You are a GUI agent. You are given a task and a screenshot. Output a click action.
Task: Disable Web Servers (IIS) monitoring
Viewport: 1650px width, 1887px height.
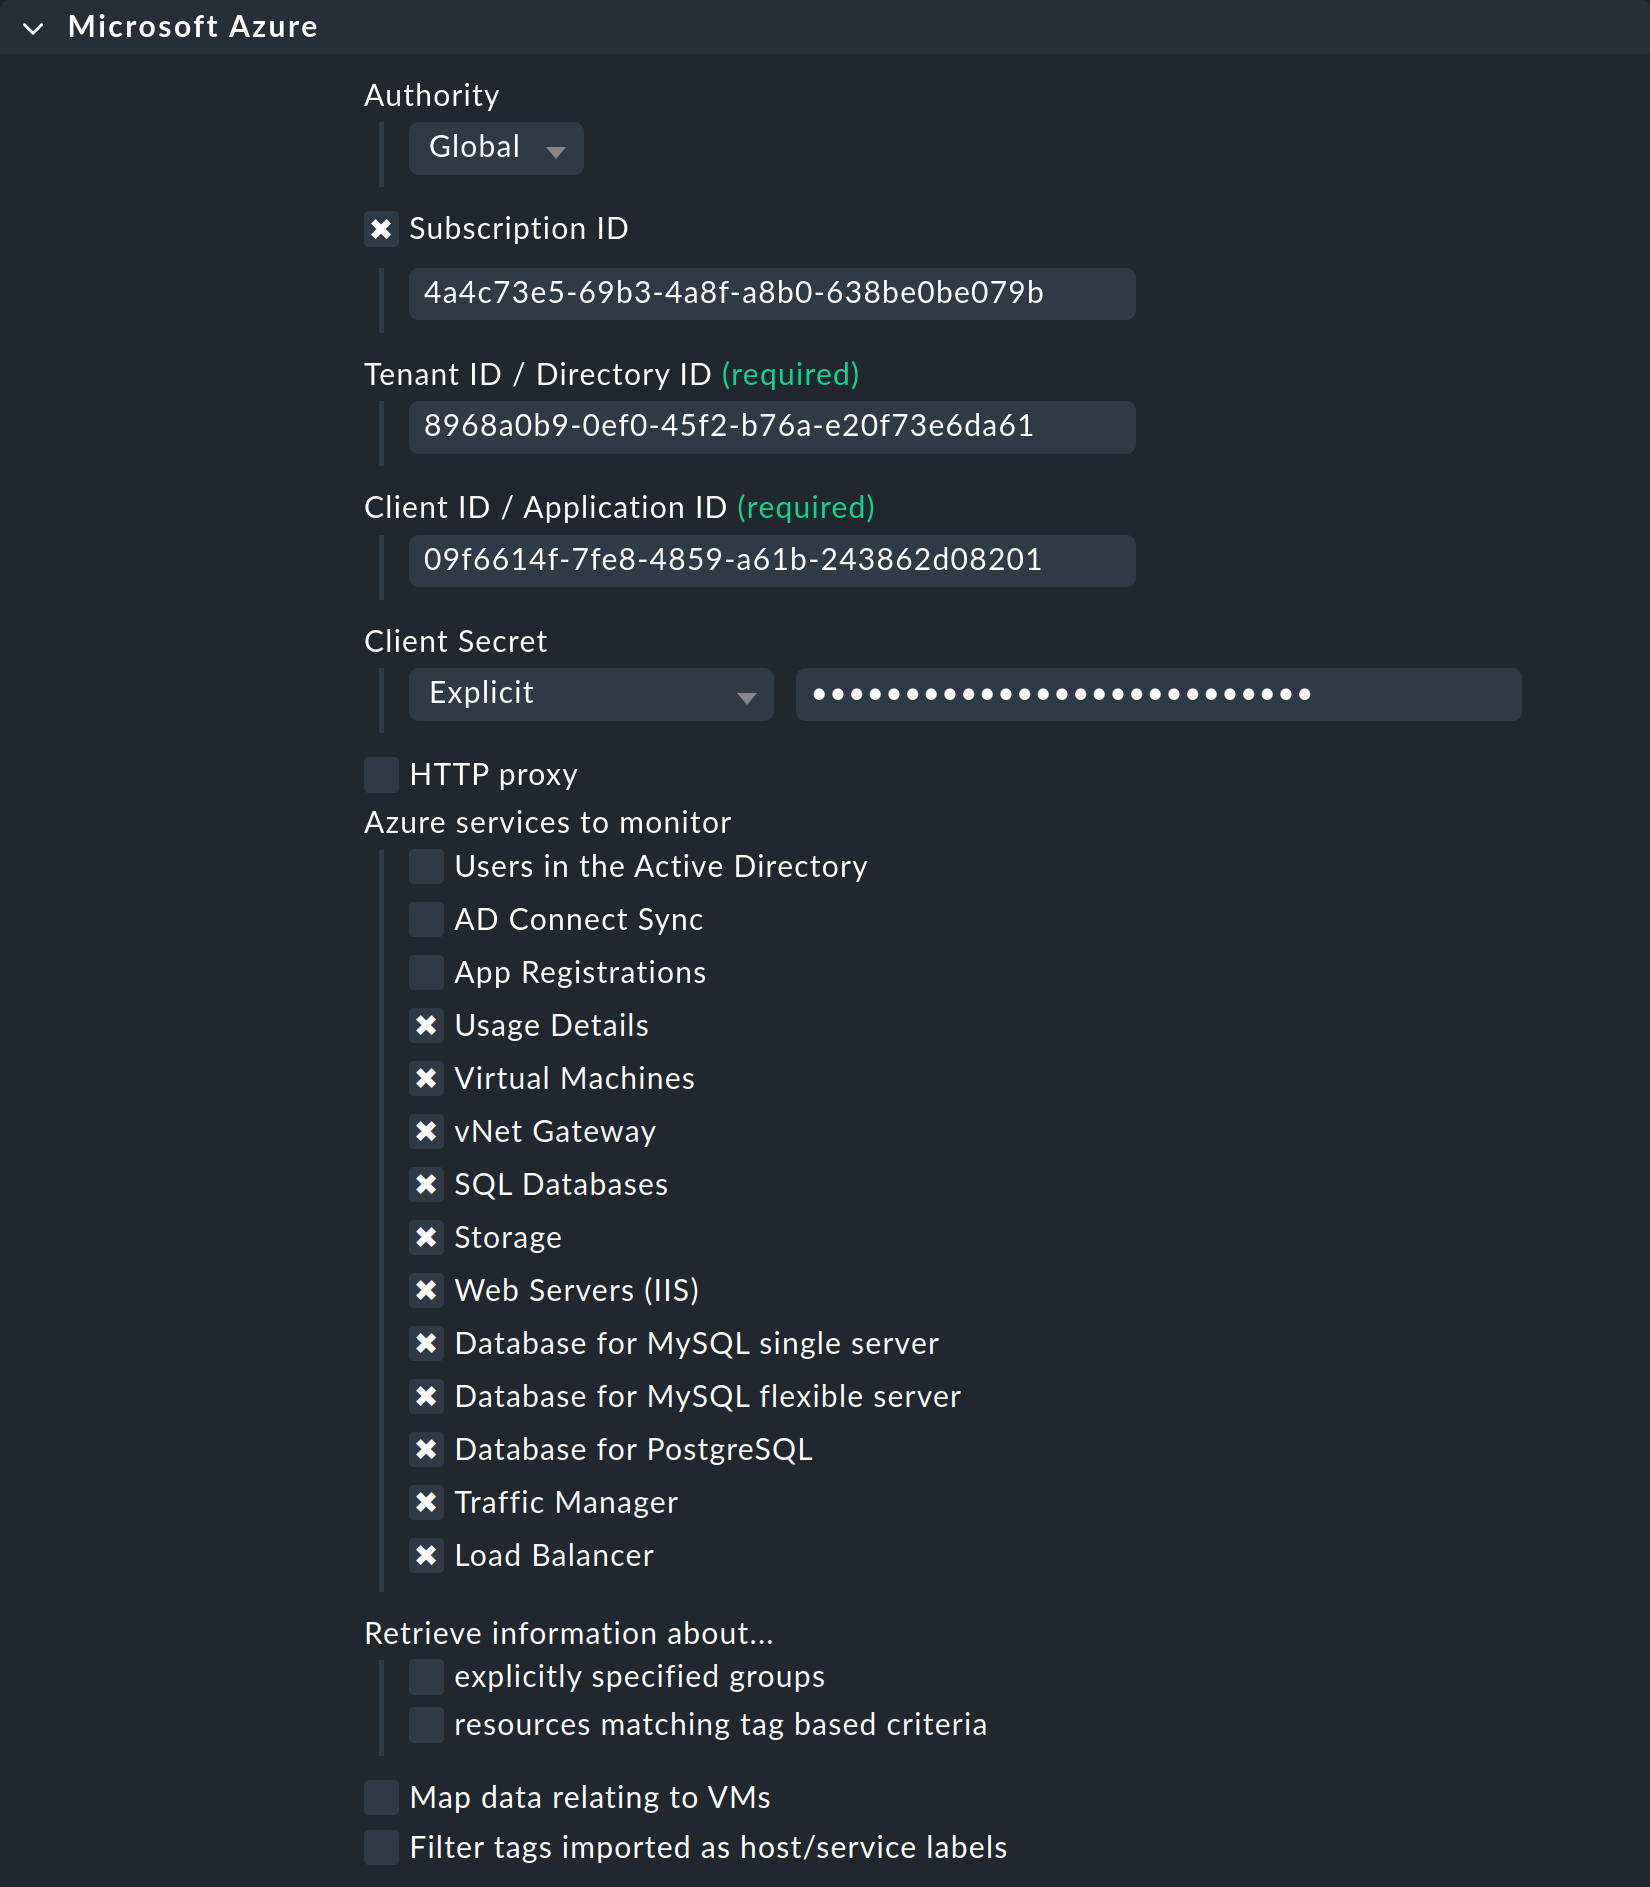[426, 1290]
